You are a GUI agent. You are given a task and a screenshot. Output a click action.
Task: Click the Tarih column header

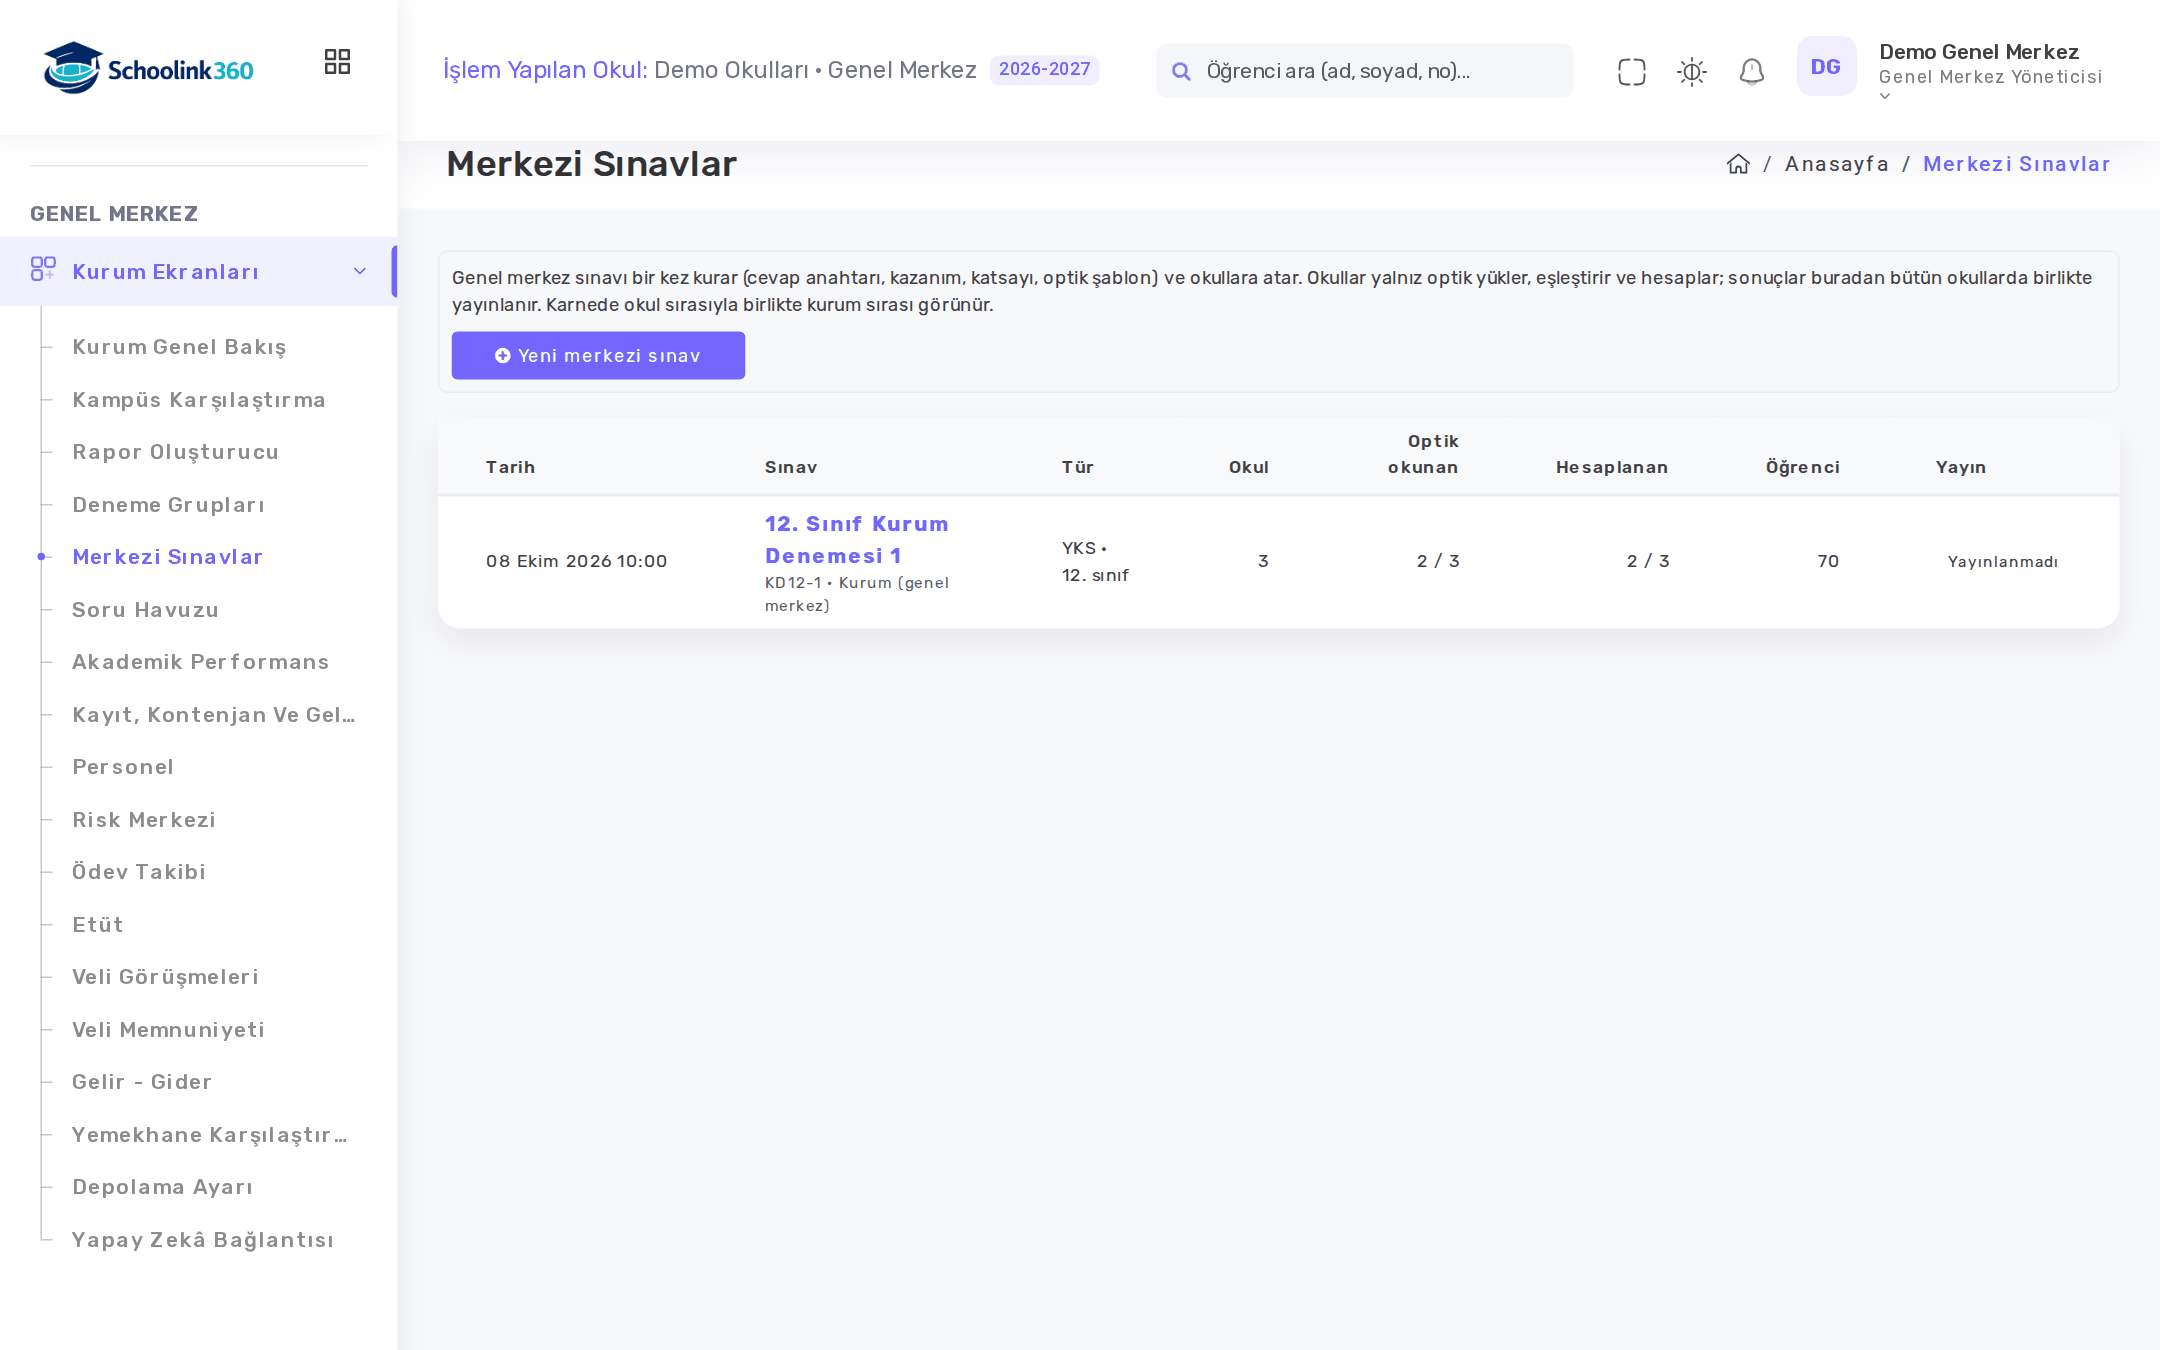point(510,467)
